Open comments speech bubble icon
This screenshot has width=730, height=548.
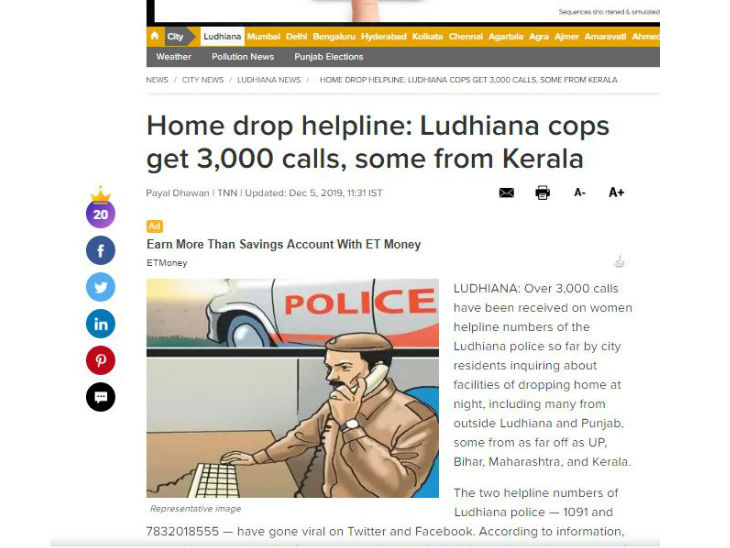coord(101,397)
